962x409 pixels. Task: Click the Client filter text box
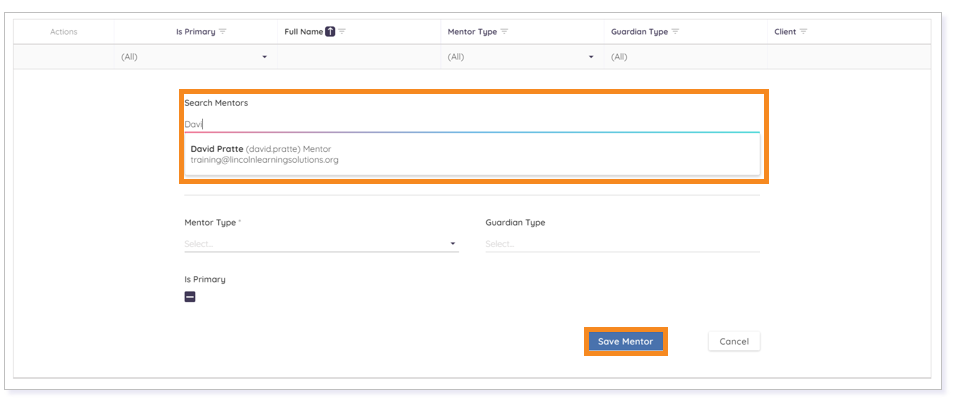pos(849,56)
